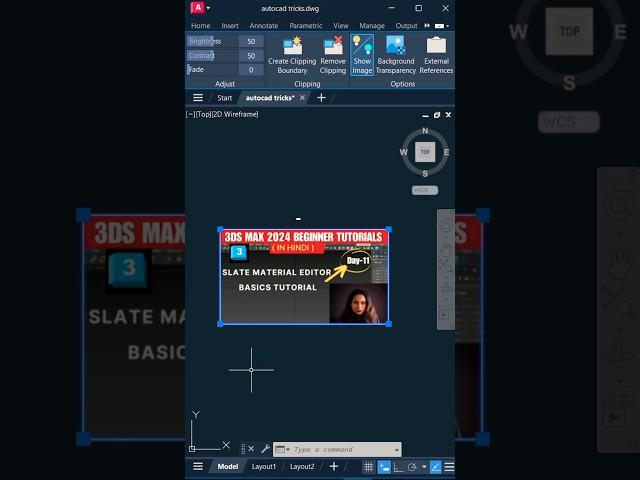Click the Contrast slider
Viewport: 640px width, 480px height.
(x=212, y=56)
